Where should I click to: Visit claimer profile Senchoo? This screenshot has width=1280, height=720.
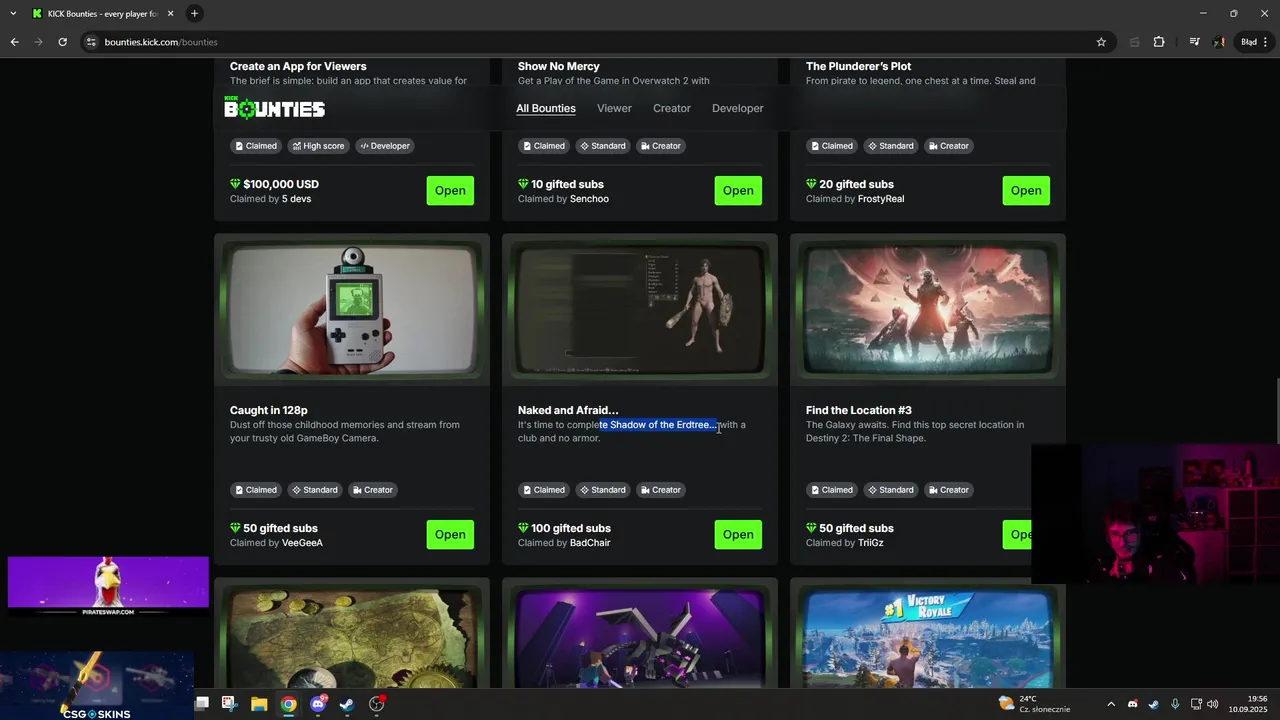point(589,199)
